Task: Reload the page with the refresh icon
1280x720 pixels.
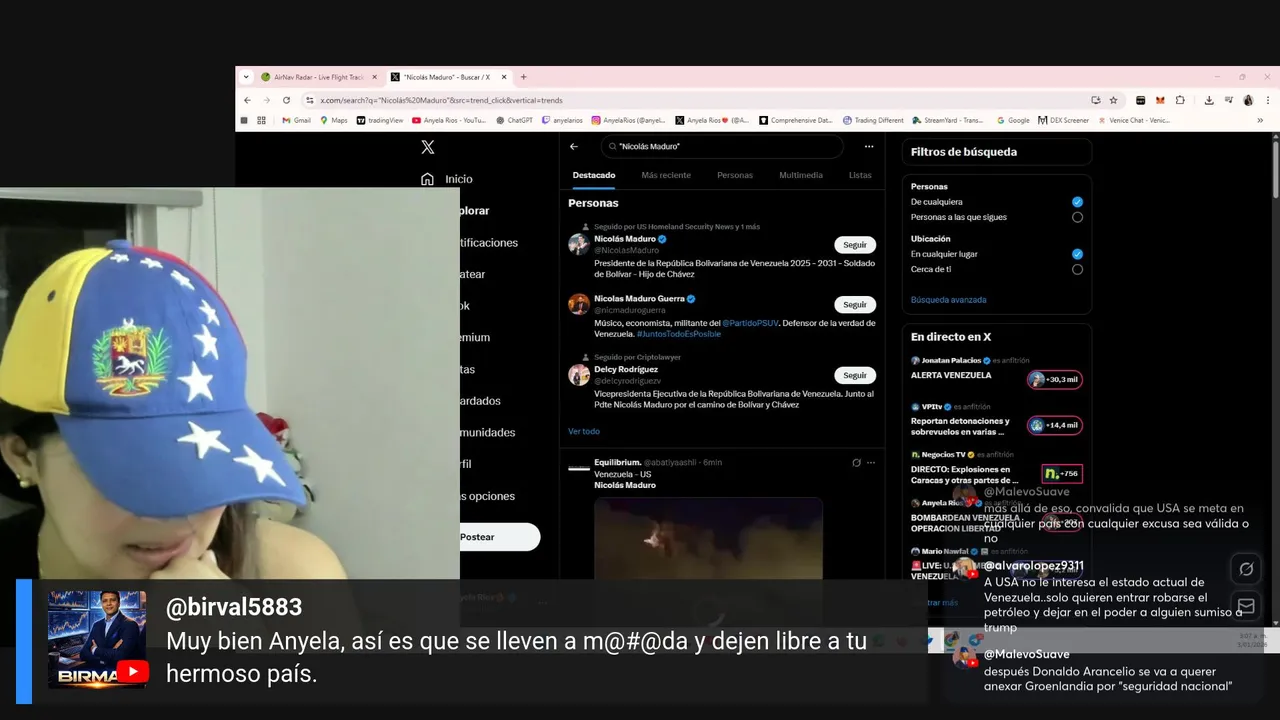Action: (286, 100)
